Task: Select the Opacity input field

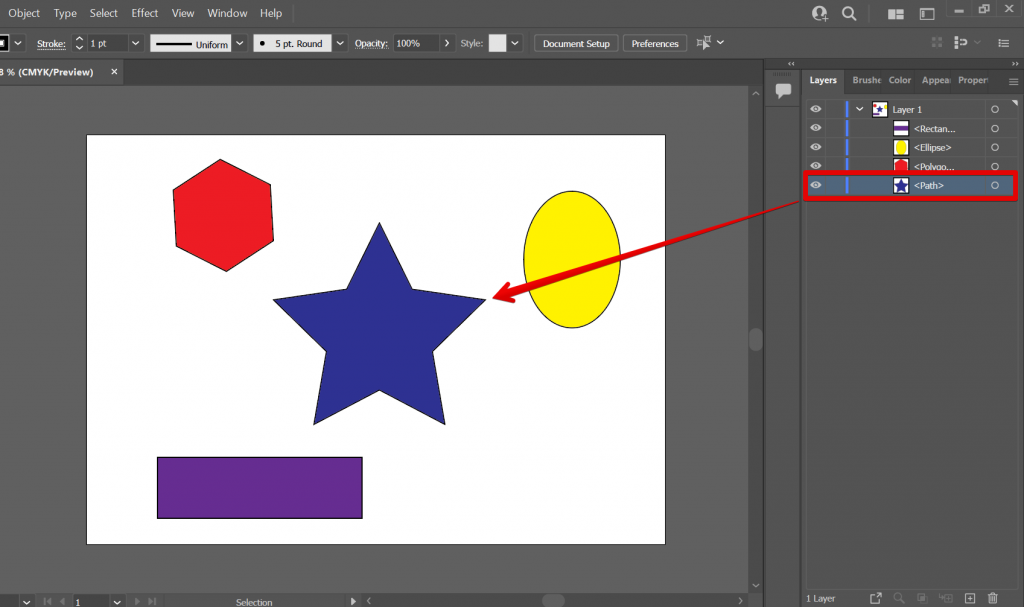Action: (412, 43)
